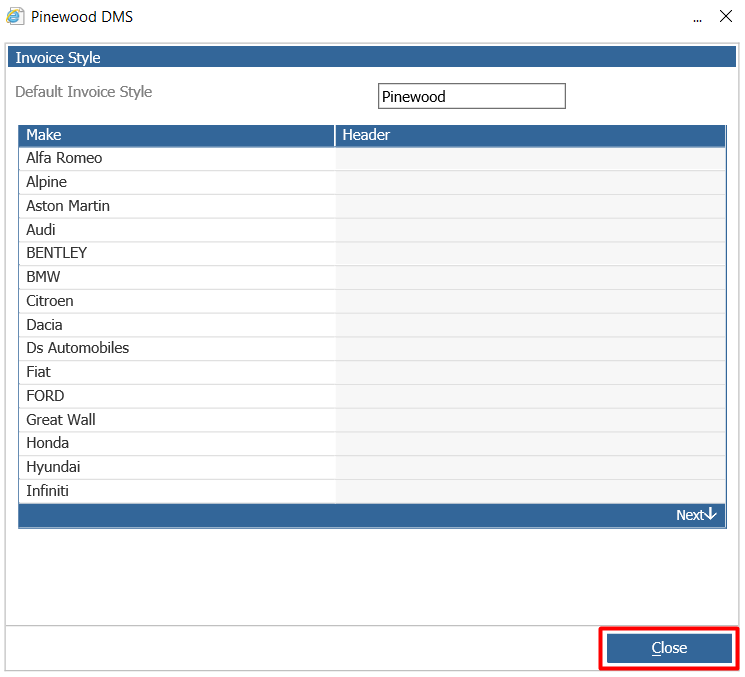
Task: Select the Aston Martin row
Action: (x=372, y=206)
